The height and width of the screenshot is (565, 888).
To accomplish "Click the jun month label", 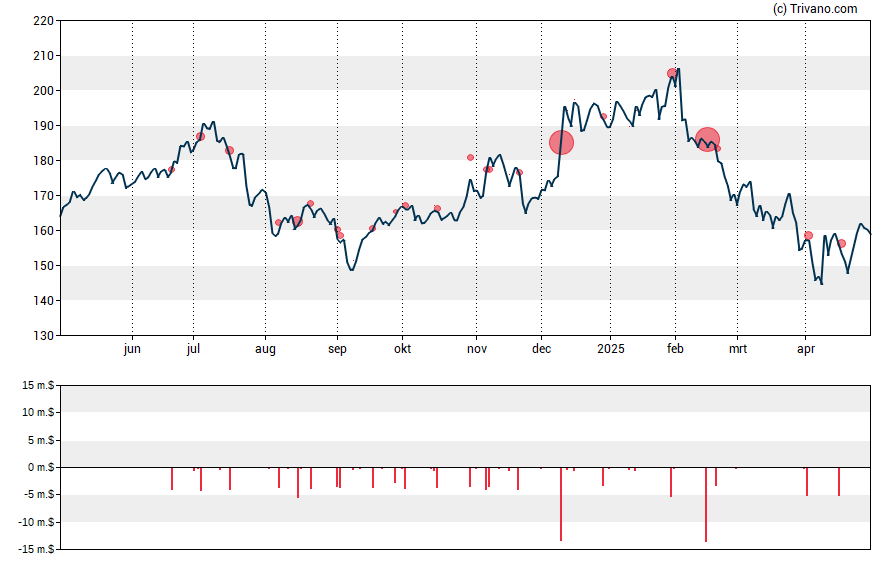I will pyautogui.click(x=132, y=349).
